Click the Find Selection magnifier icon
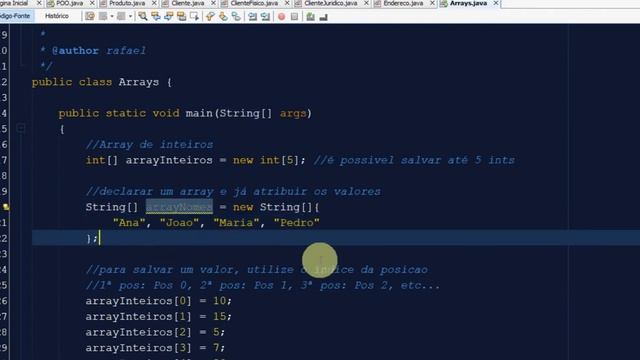This screenshot has height=360, width=640. tap(143, 16)
